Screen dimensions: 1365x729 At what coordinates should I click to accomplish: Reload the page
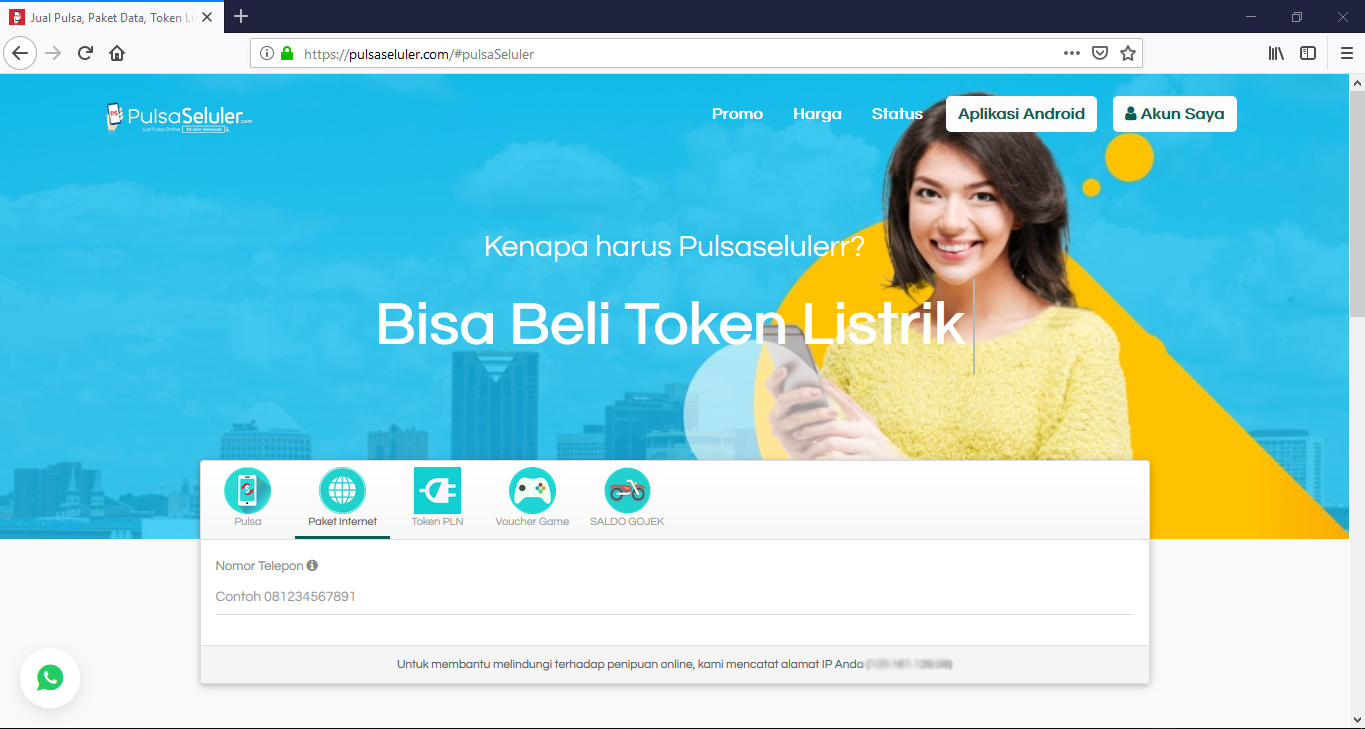tap(85, 54)
